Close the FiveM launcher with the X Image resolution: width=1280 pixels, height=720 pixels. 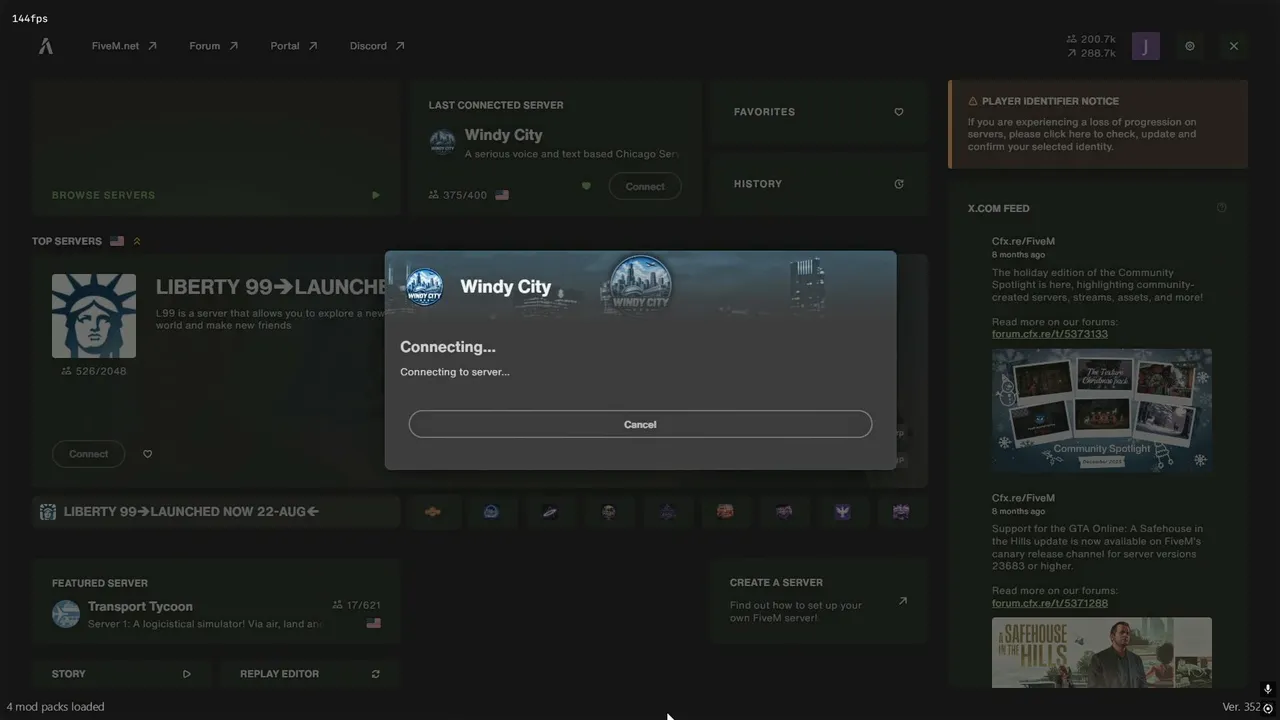coord(1234,46)
